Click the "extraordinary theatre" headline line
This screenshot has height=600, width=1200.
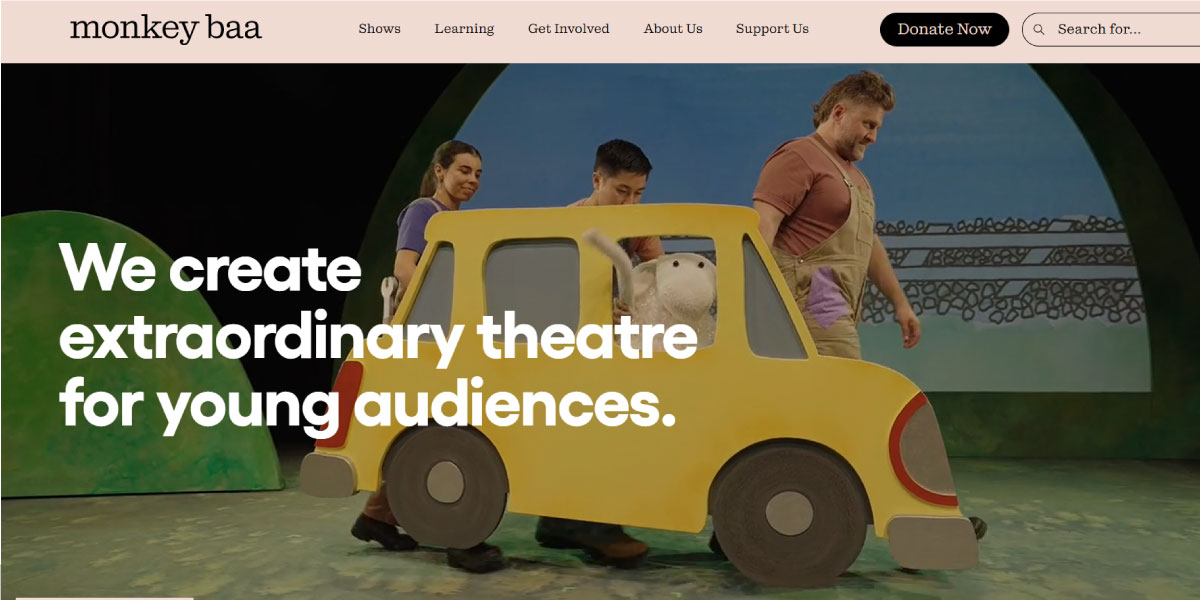click(378, 336)
